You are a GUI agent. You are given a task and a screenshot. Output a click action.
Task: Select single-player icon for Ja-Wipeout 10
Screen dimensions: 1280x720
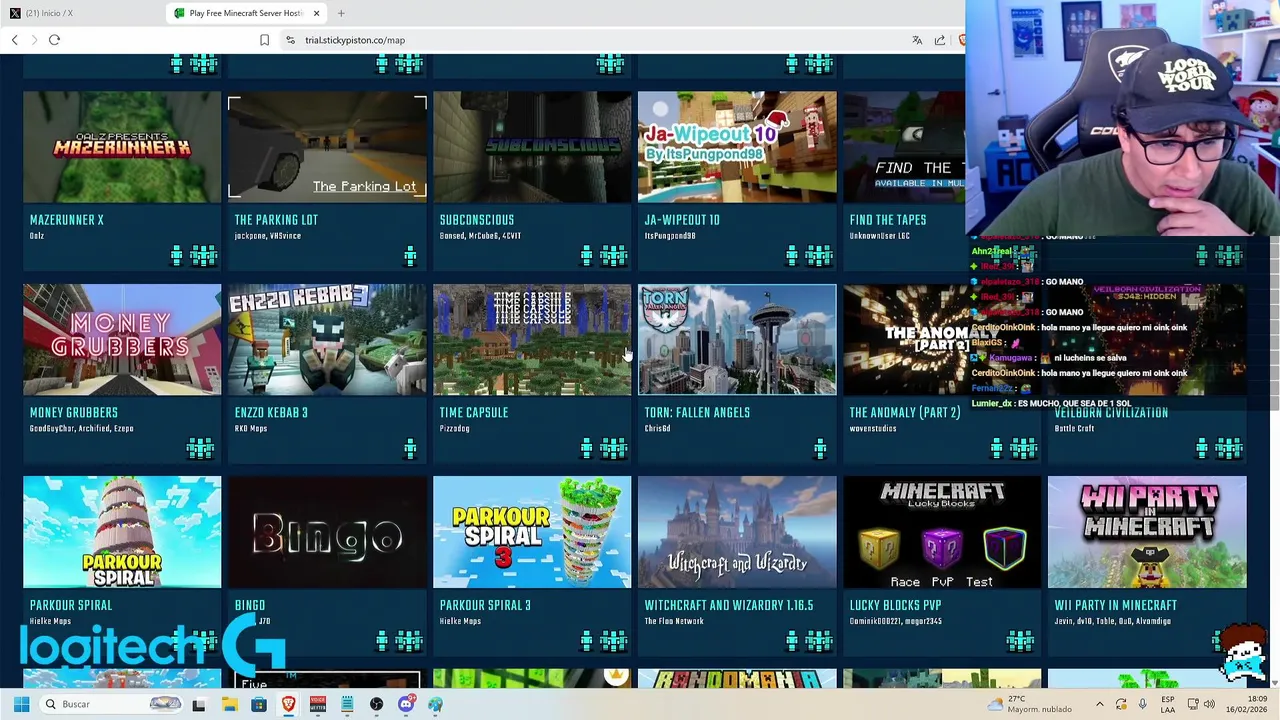tap(792, 256)
